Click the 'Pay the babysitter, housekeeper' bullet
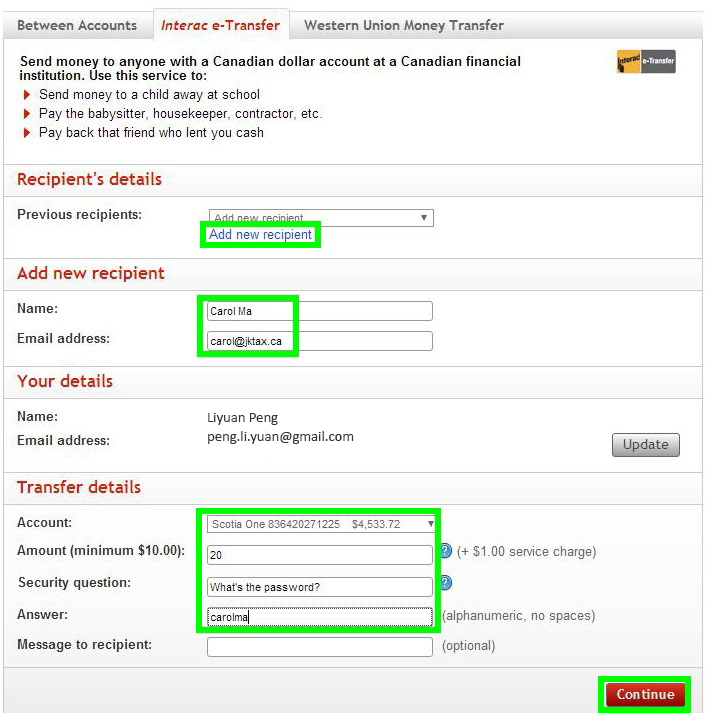 (180, 114)
